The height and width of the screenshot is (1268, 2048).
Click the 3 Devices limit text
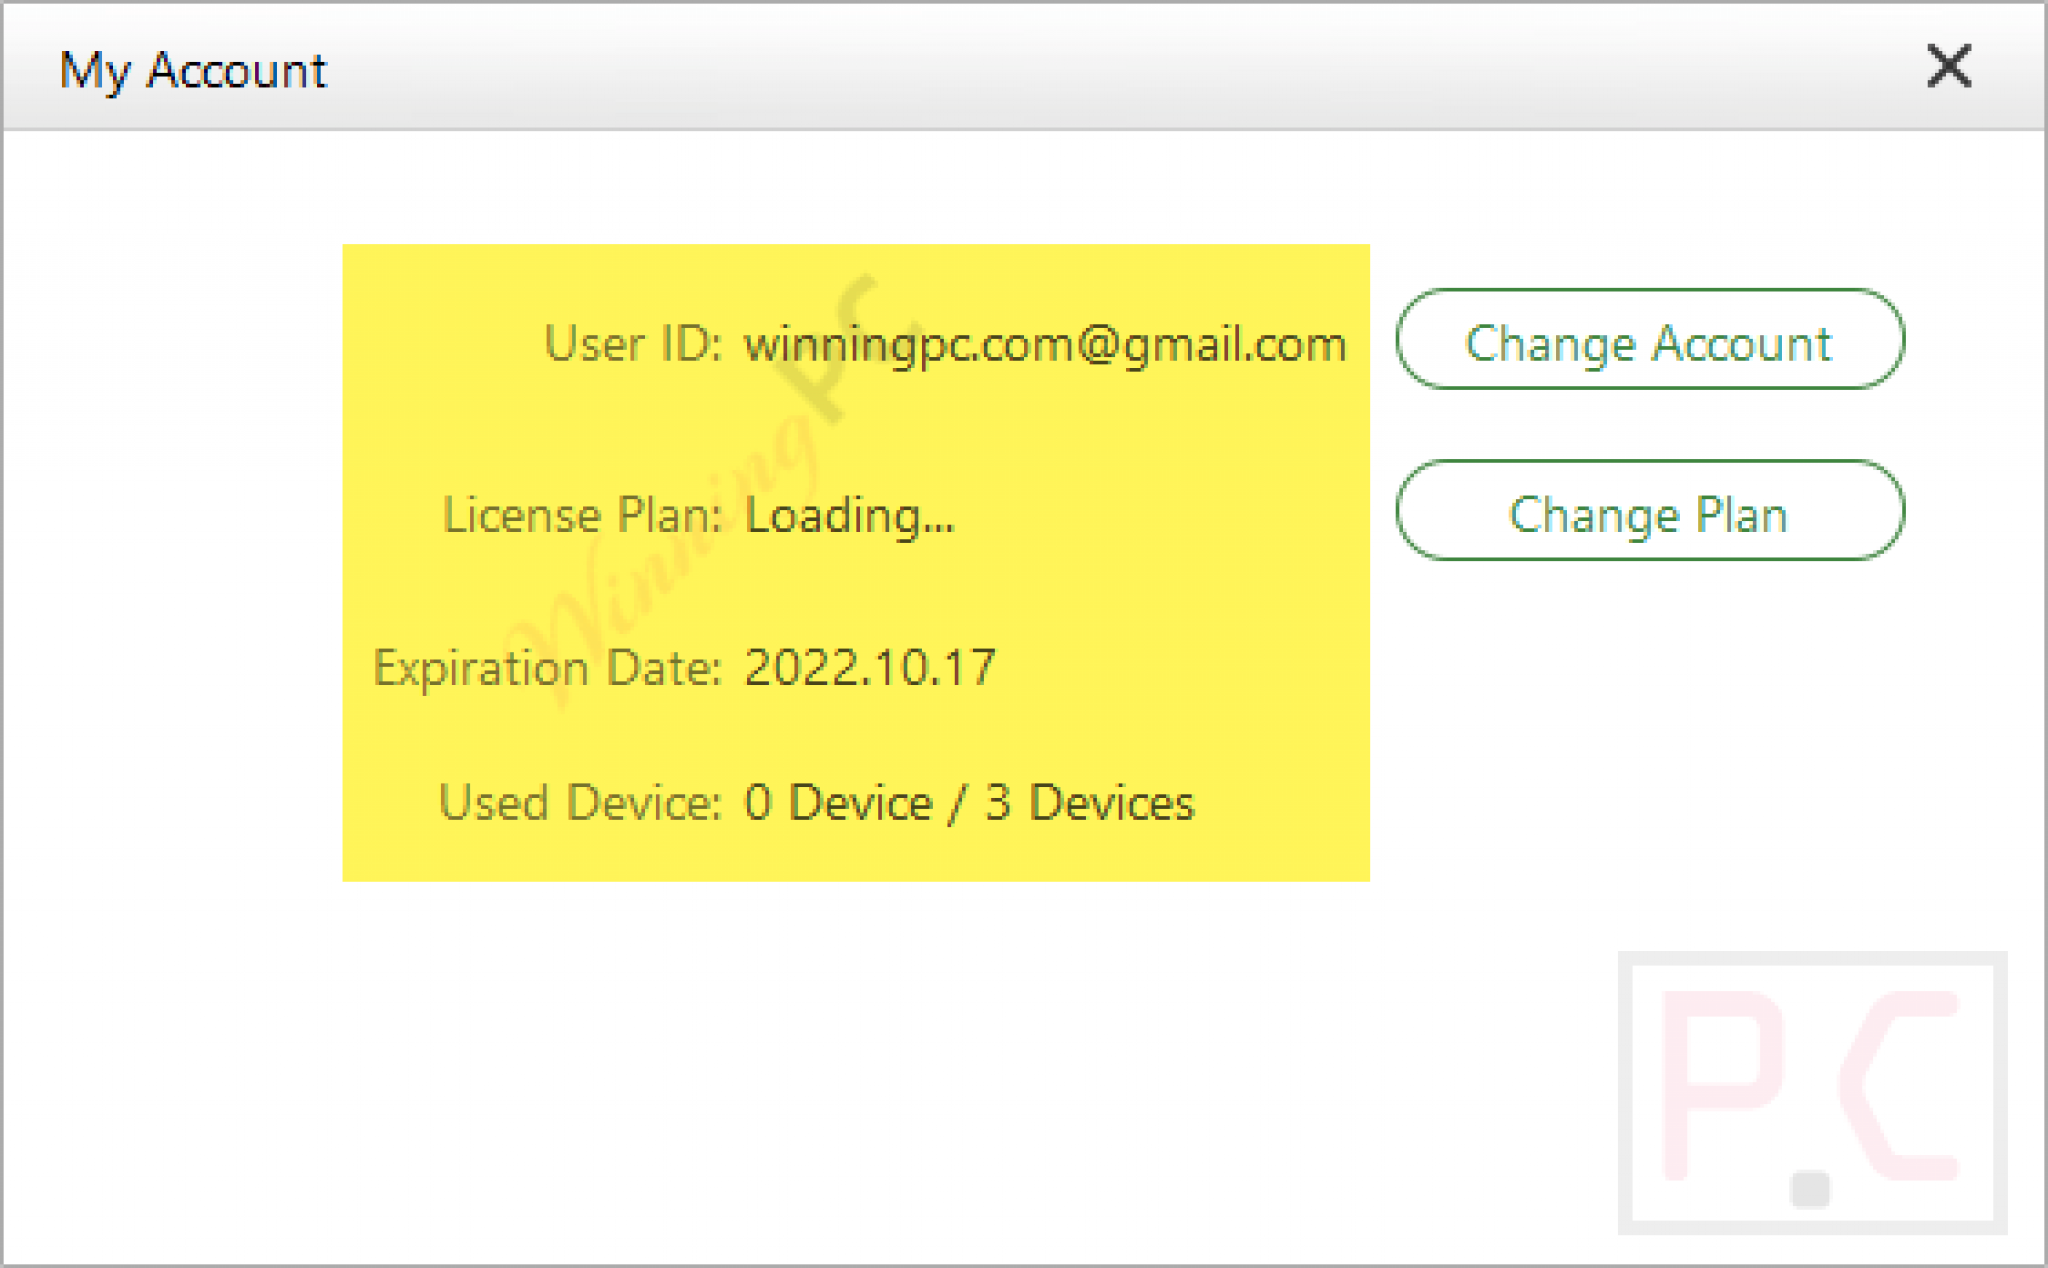1090,803
